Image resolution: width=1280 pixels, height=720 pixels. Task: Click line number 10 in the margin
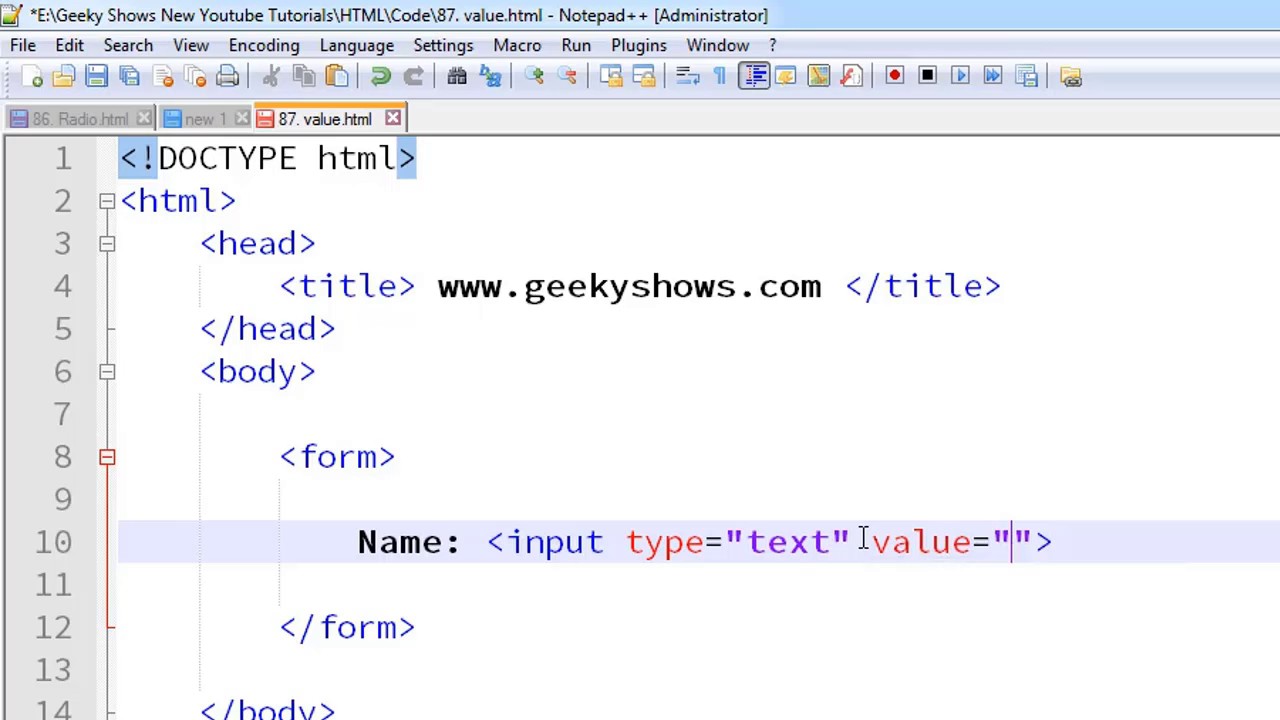point(53,542)
